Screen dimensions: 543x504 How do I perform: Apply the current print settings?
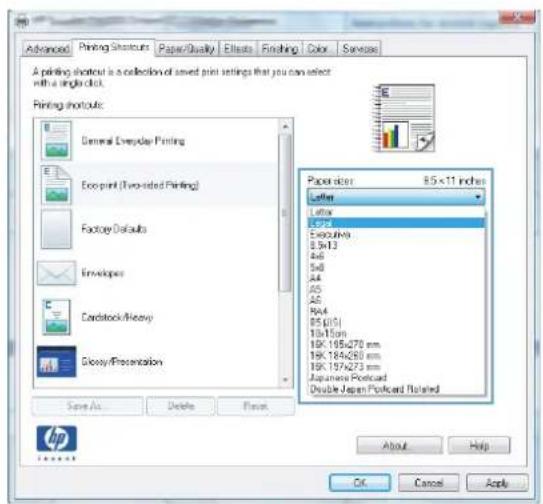point(497,483)
